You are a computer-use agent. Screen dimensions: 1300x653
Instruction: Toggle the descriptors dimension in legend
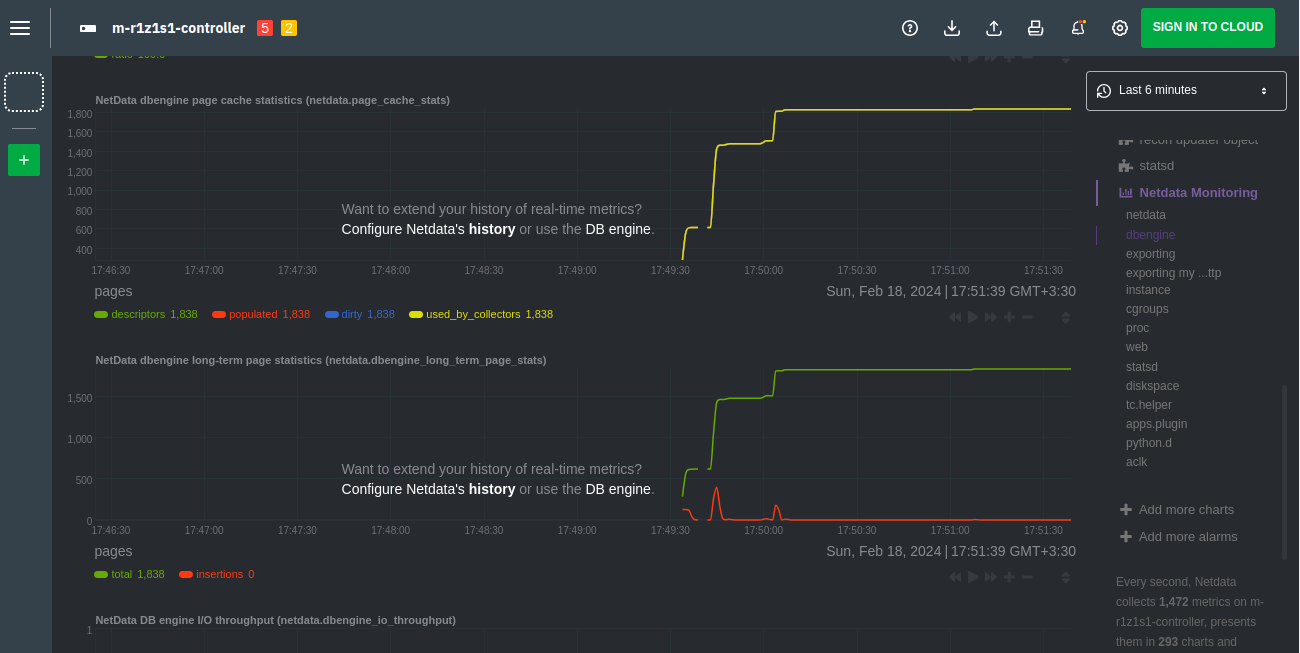coord(138,314)
